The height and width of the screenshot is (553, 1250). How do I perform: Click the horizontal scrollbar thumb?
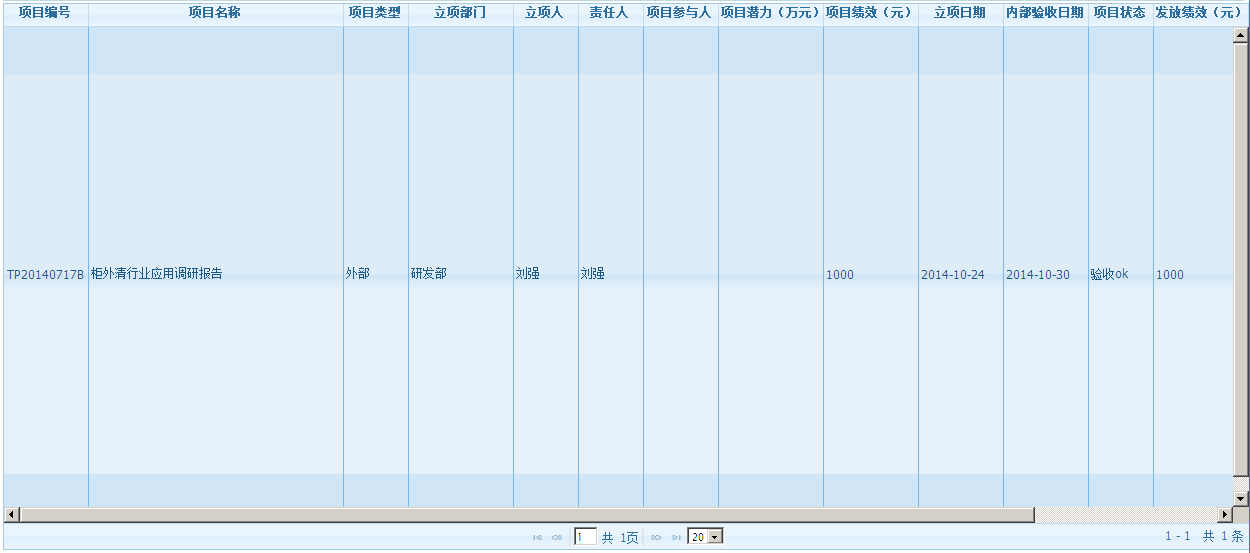(527, 514)
